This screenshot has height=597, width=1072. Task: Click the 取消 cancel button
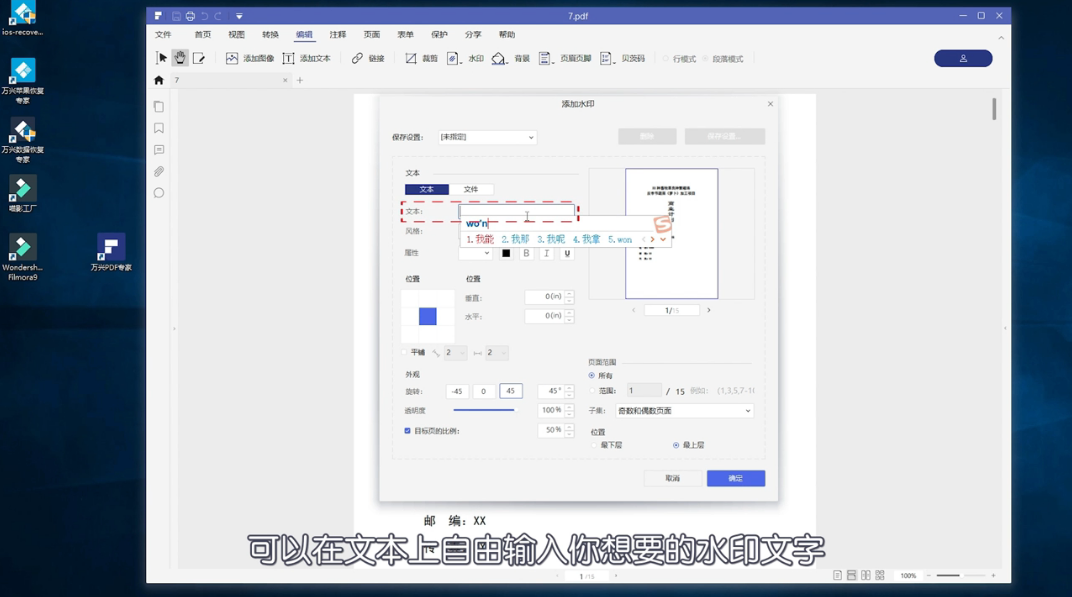672,478
